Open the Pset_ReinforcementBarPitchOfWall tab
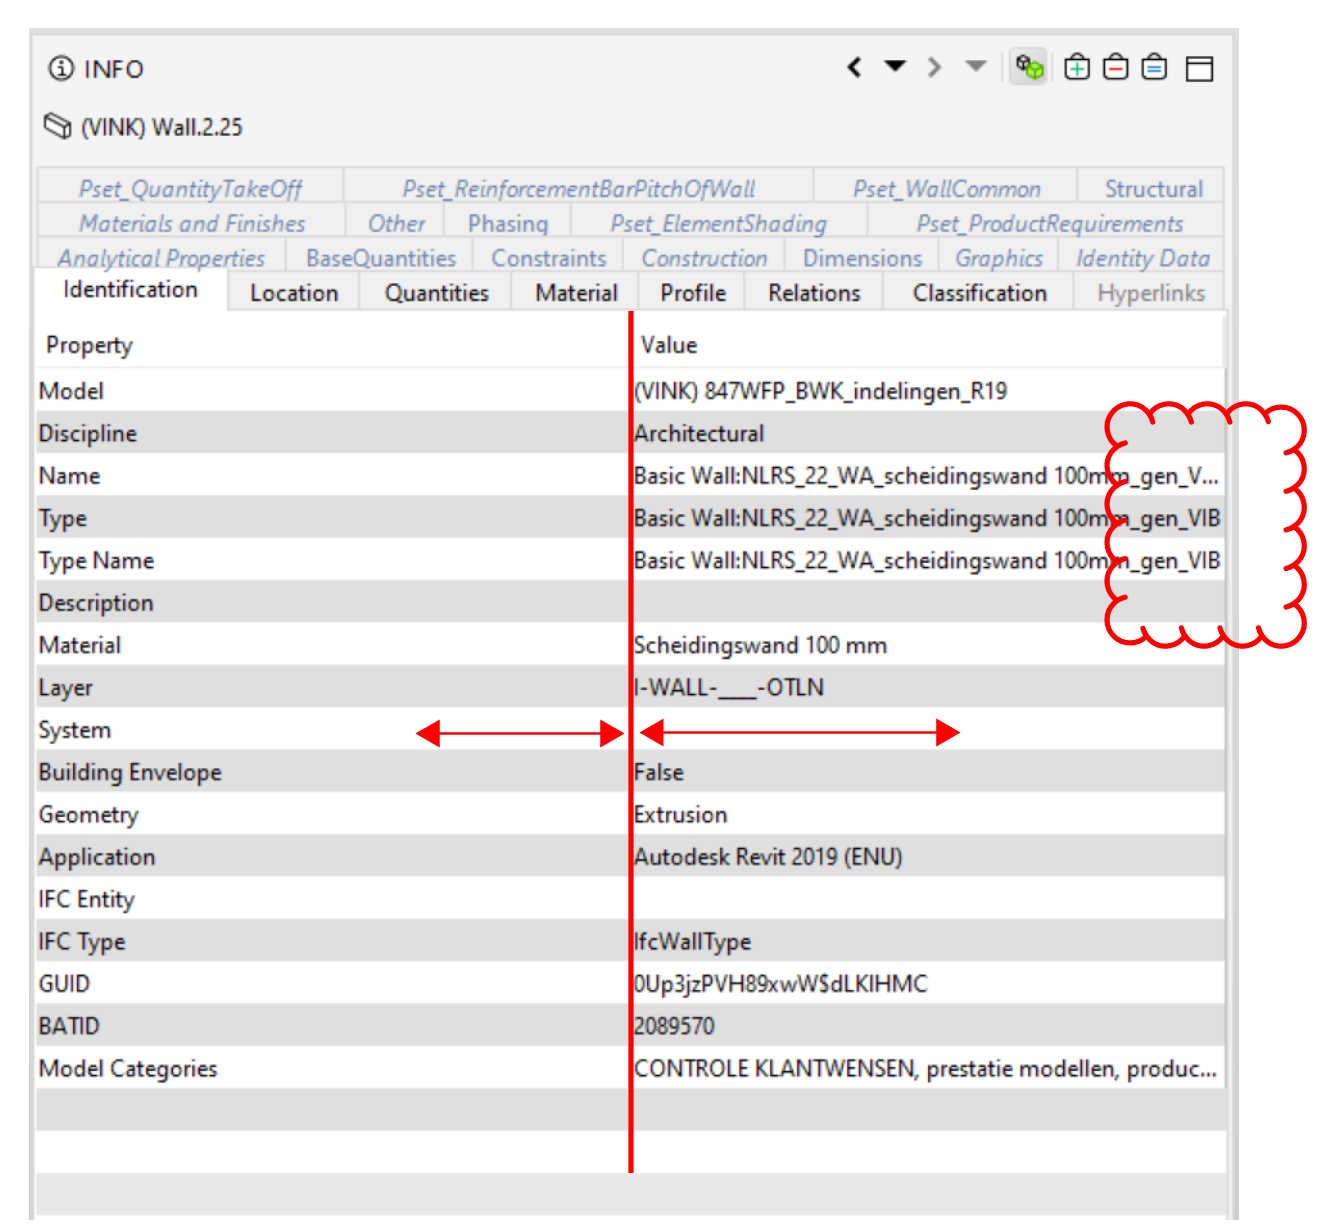 click(578, 188)
